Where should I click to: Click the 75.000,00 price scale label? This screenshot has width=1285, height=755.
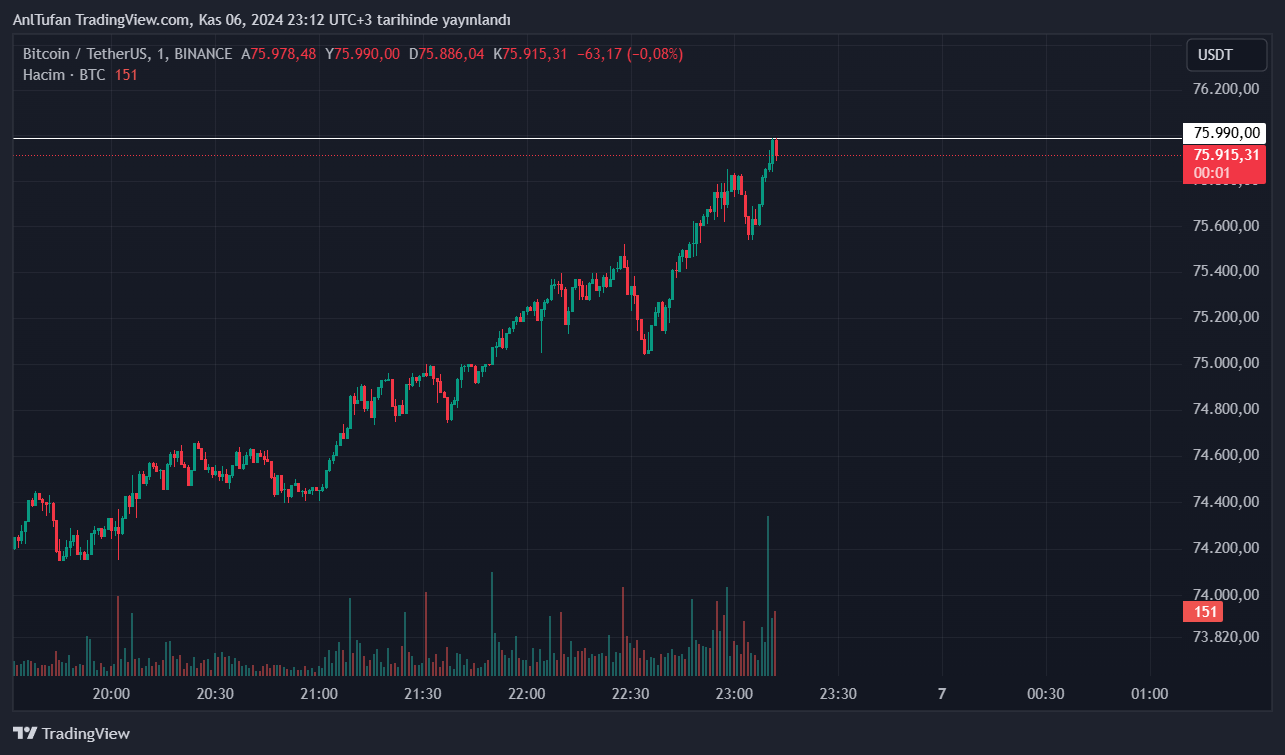pyautogui.click(x=1225, y=363)
